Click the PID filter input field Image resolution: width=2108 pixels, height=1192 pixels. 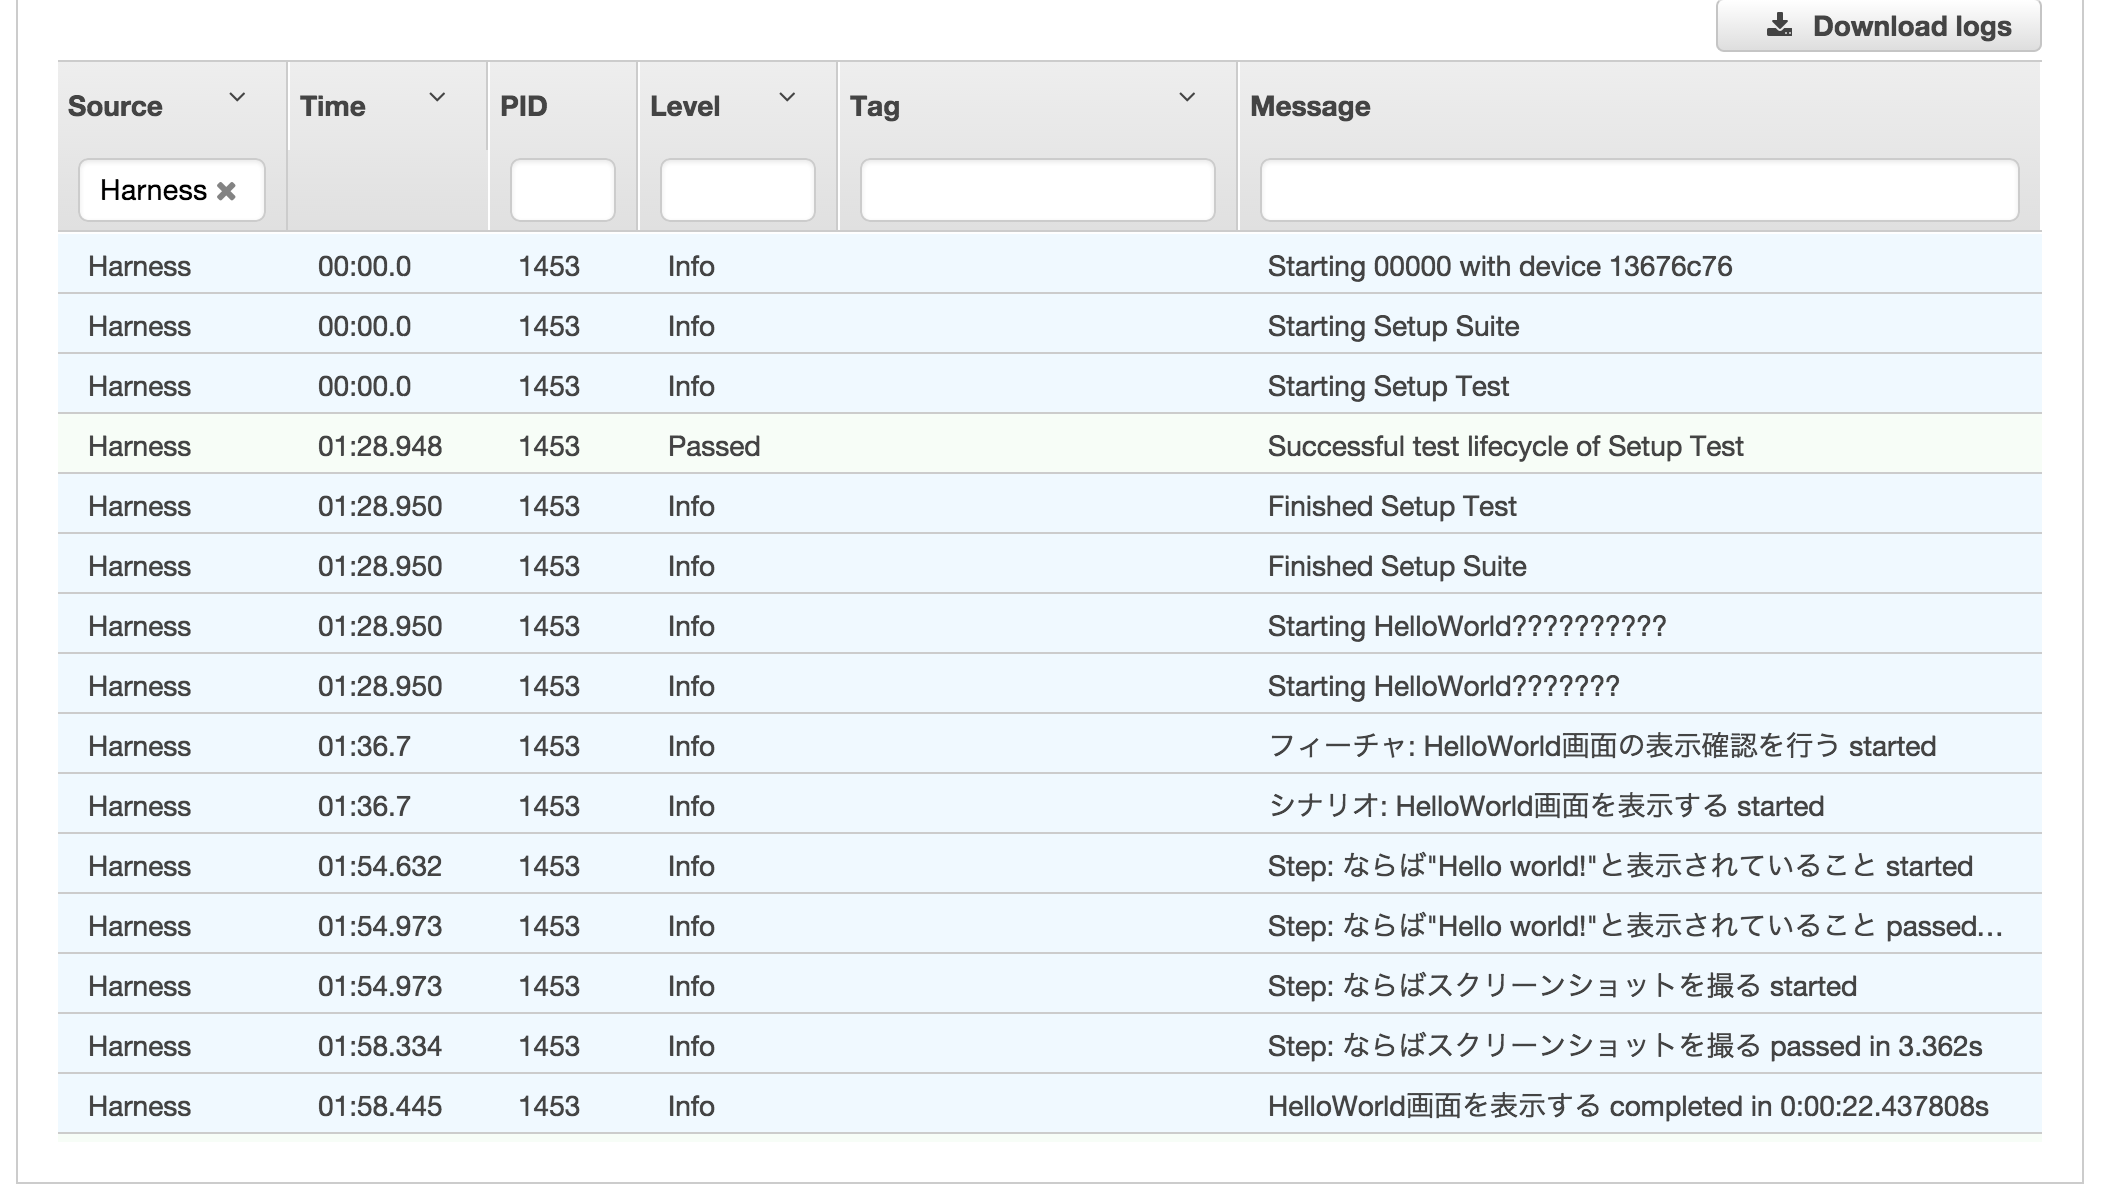[x=562, y=190]
